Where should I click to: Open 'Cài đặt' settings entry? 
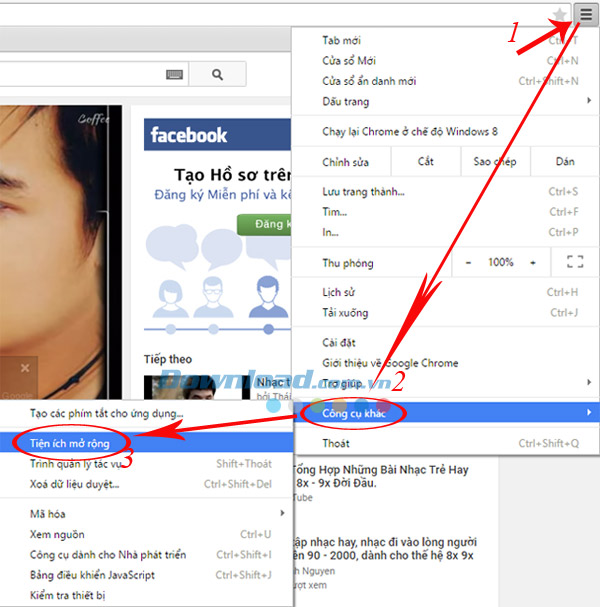coord(445,343)
